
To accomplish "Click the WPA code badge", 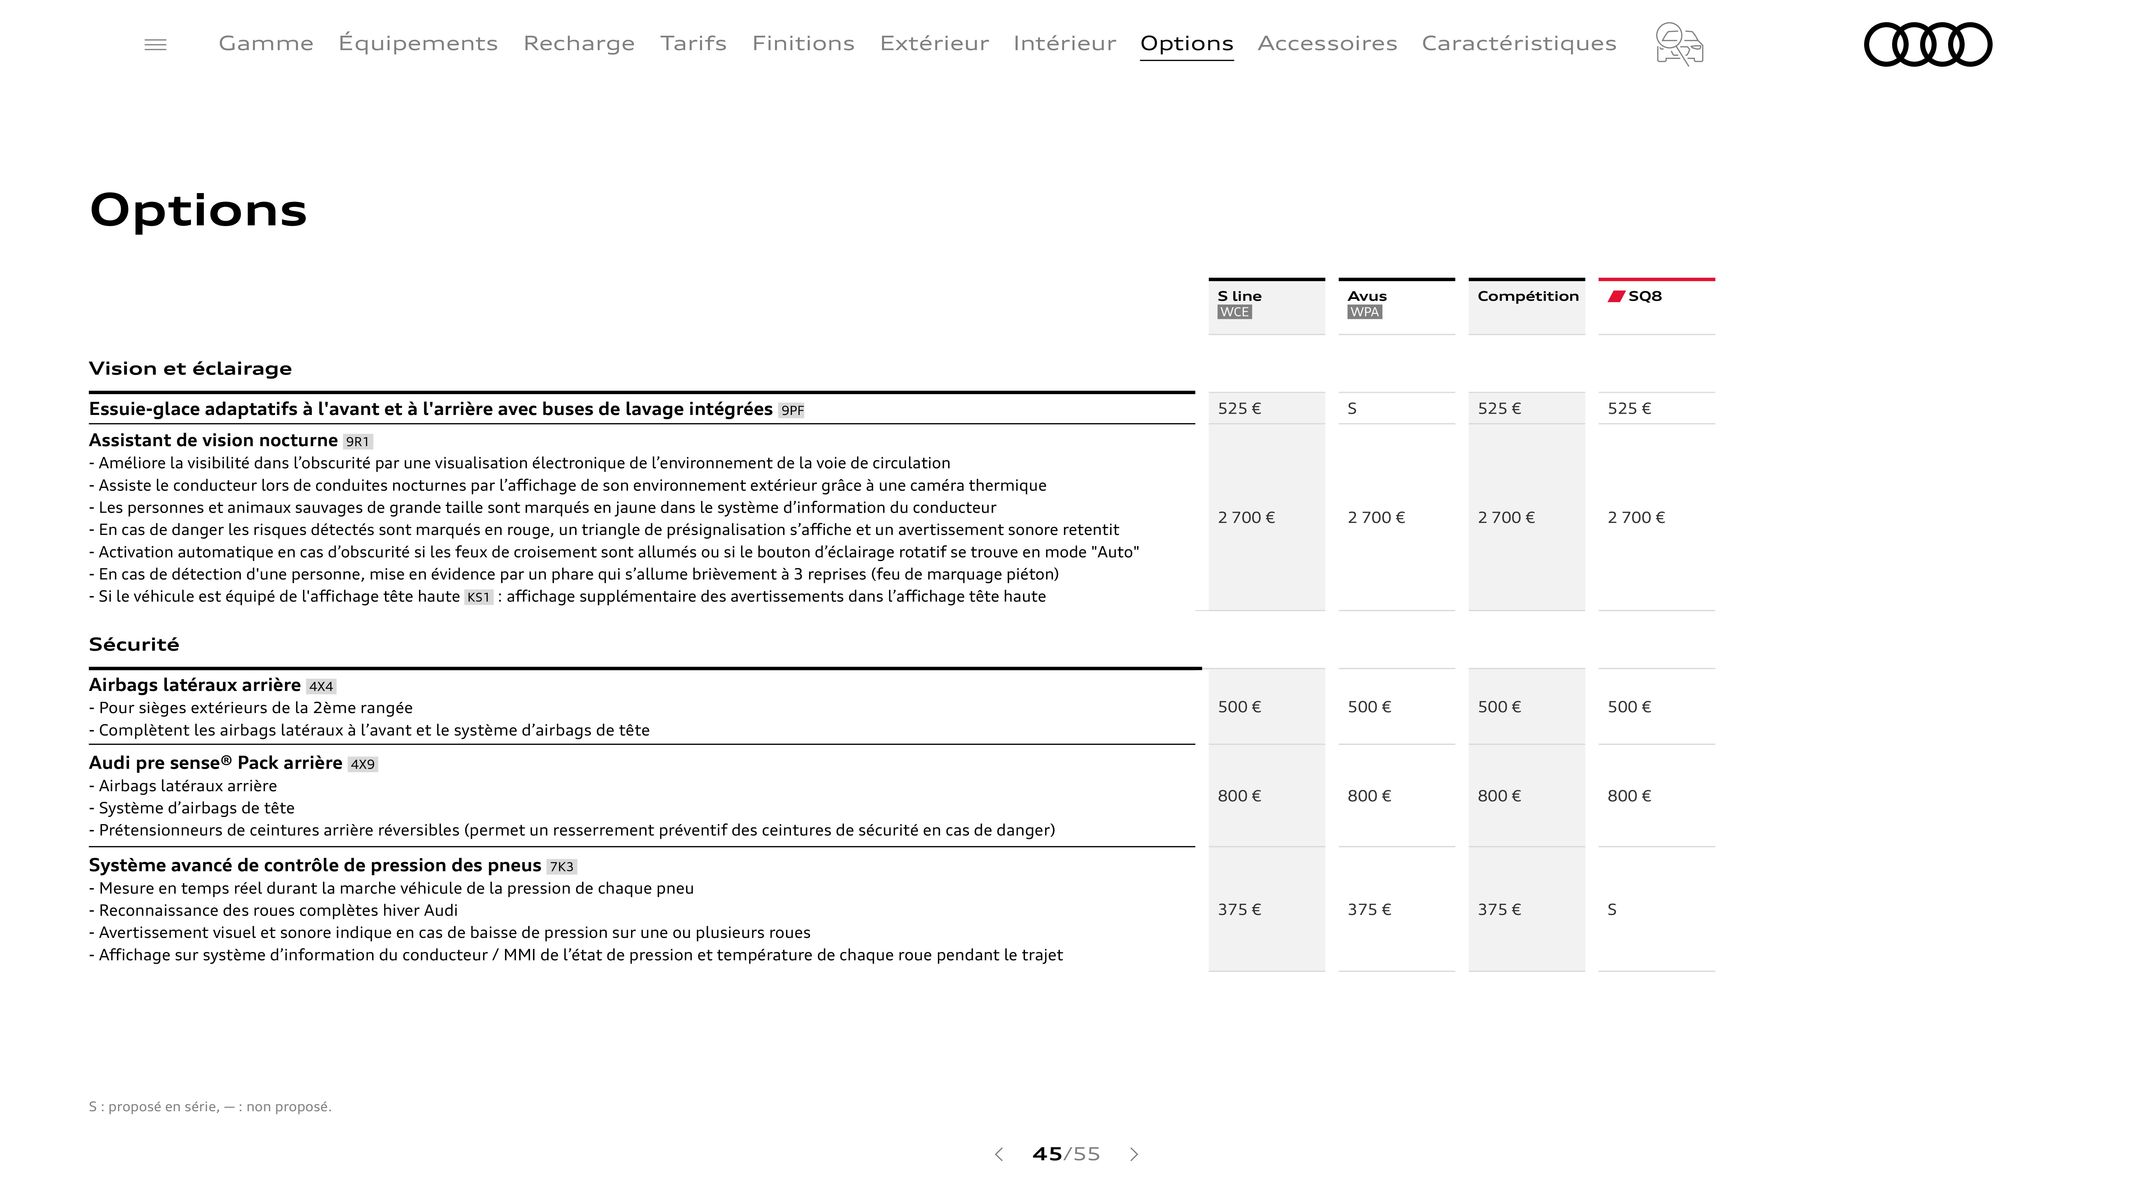I will (1365, 312).
